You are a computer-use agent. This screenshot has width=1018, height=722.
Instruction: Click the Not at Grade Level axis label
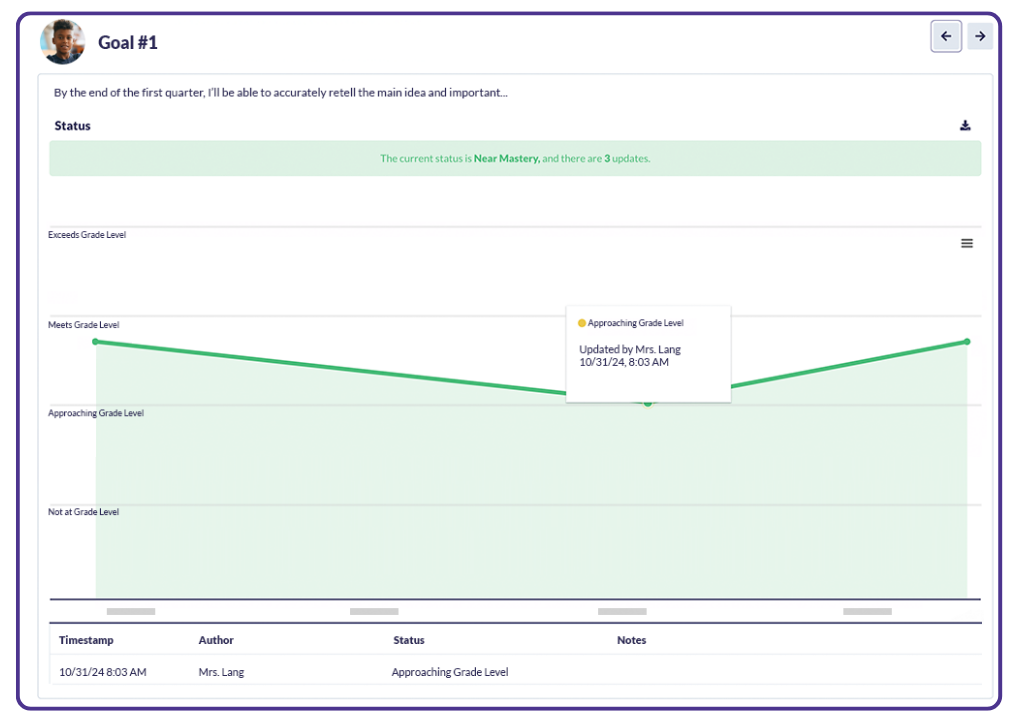point(83,512)
